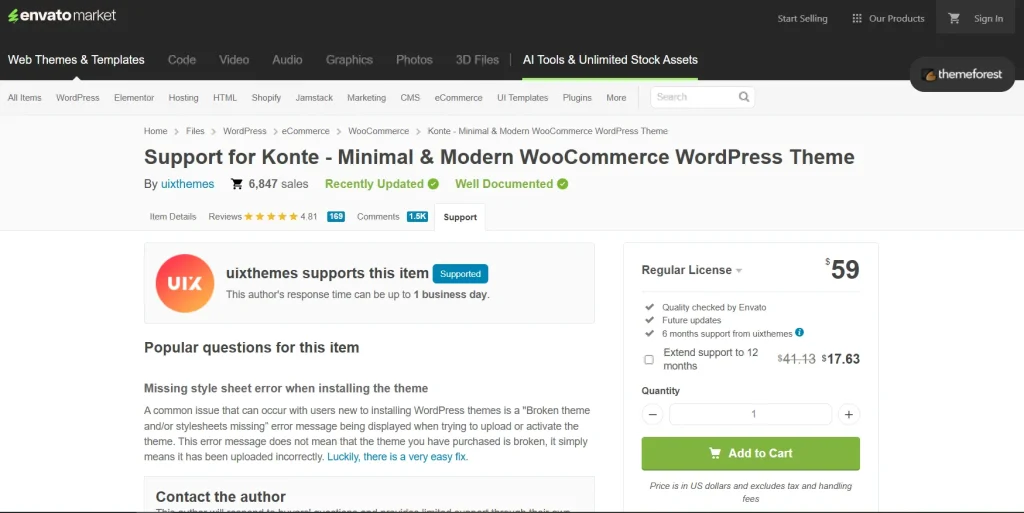
Task: Click the 1.5K comments count badge
Action: (417, 217)
